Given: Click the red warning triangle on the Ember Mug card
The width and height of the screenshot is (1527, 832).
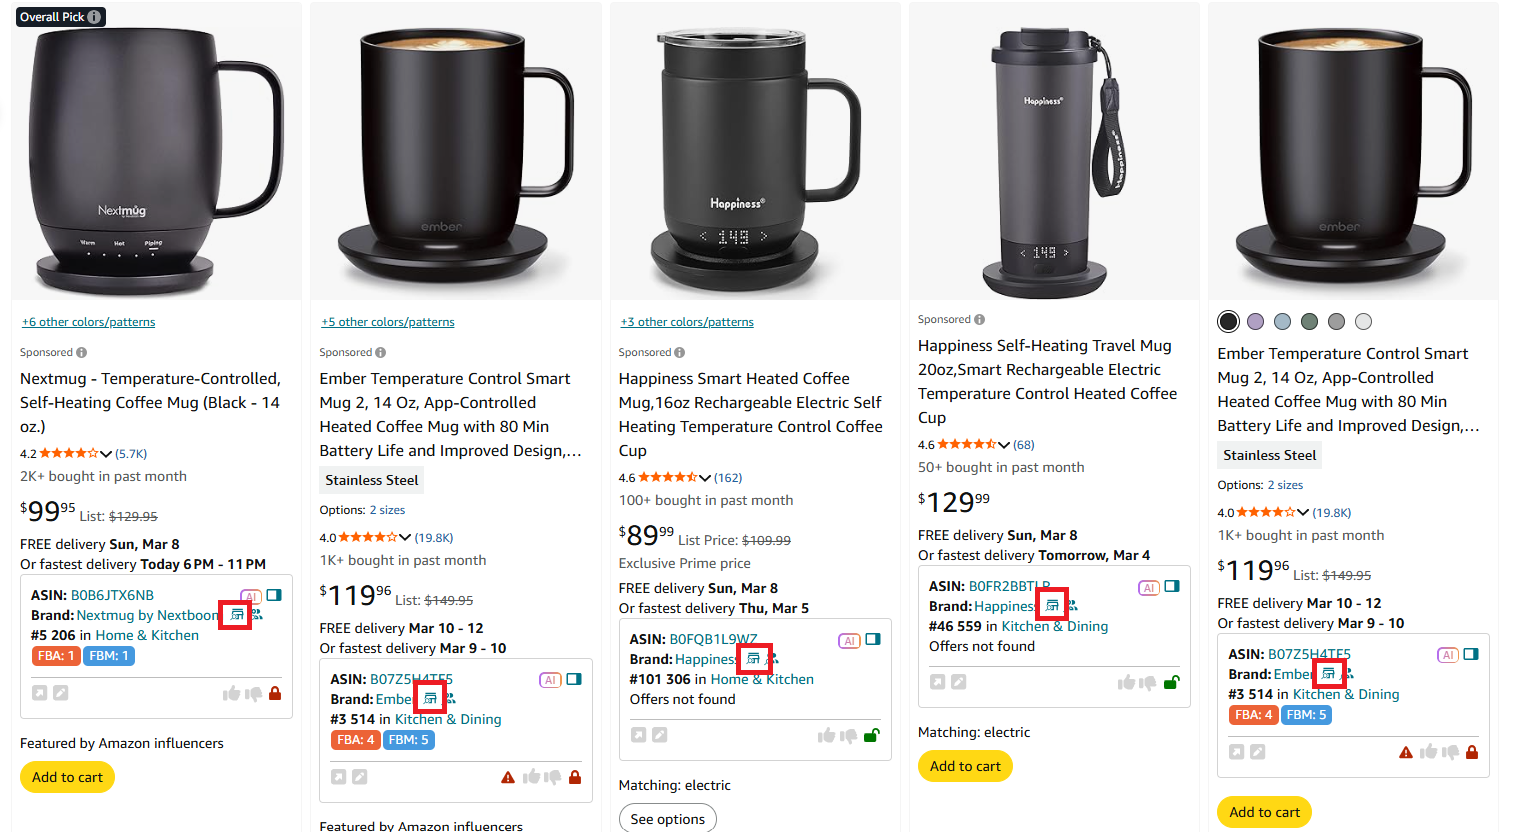Looking at the screenshot, I should [x=507, y=776].
